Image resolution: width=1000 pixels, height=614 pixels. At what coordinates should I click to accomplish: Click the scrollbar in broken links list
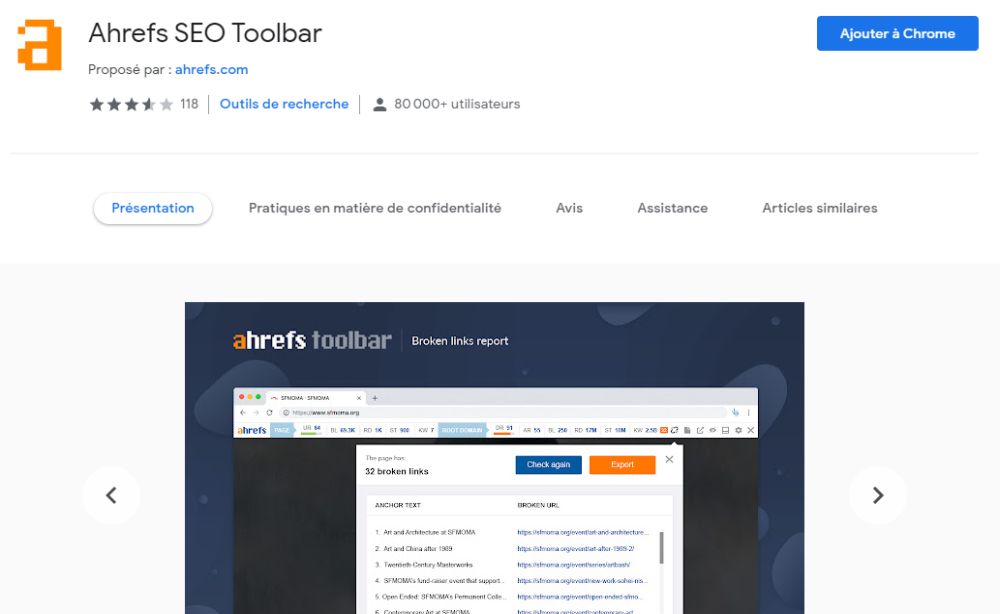[x=661, y=548]
